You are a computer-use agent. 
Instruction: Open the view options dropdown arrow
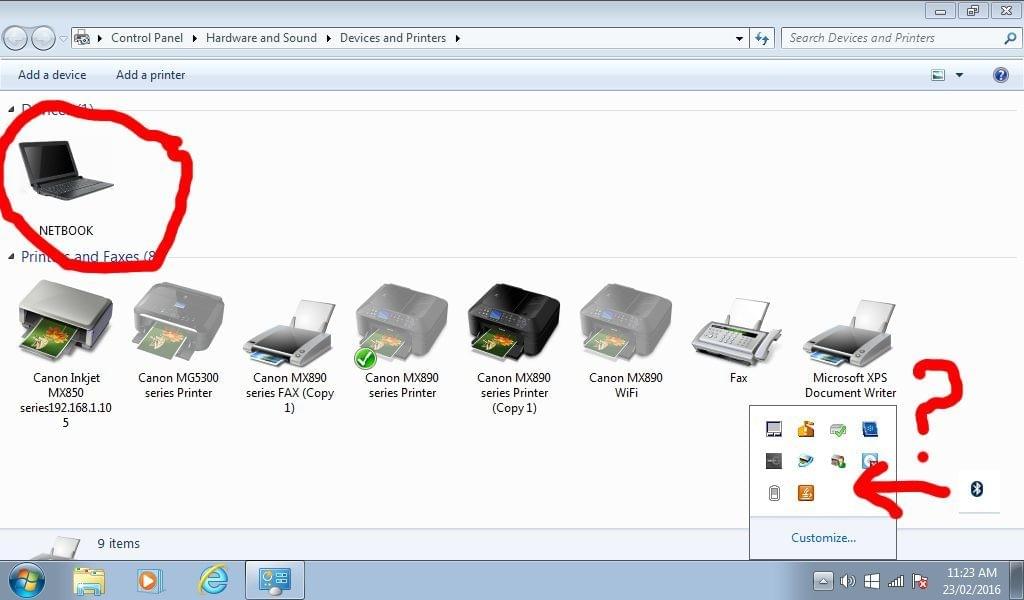pyautogui.click(x=959, y=75)
